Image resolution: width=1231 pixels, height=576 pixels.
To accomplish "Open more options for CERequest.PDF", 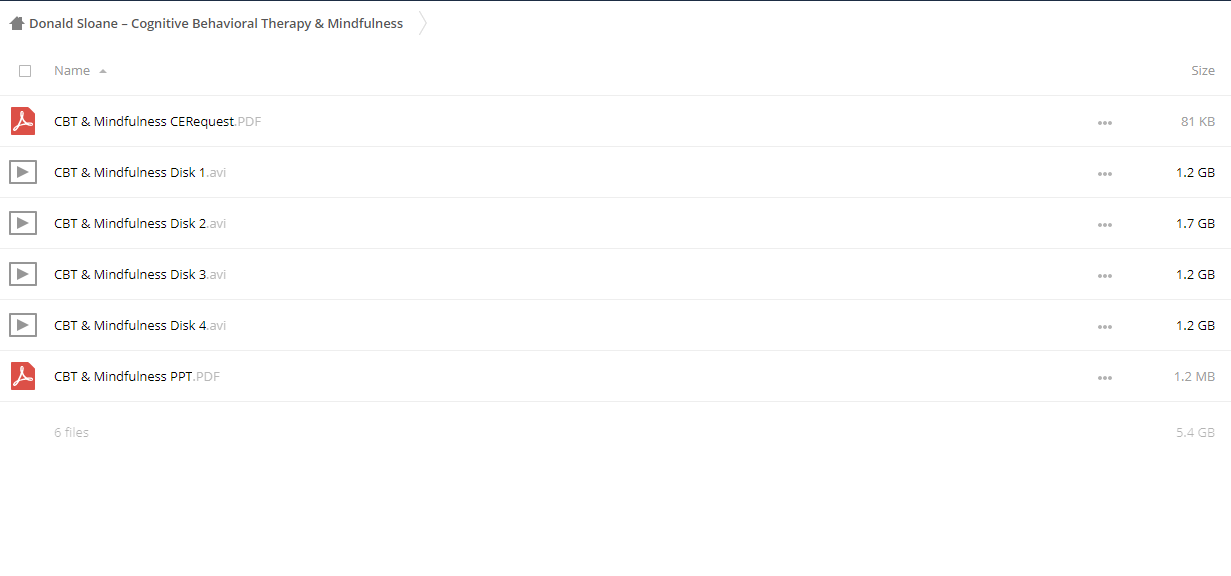I will (x=1104, y=123).
